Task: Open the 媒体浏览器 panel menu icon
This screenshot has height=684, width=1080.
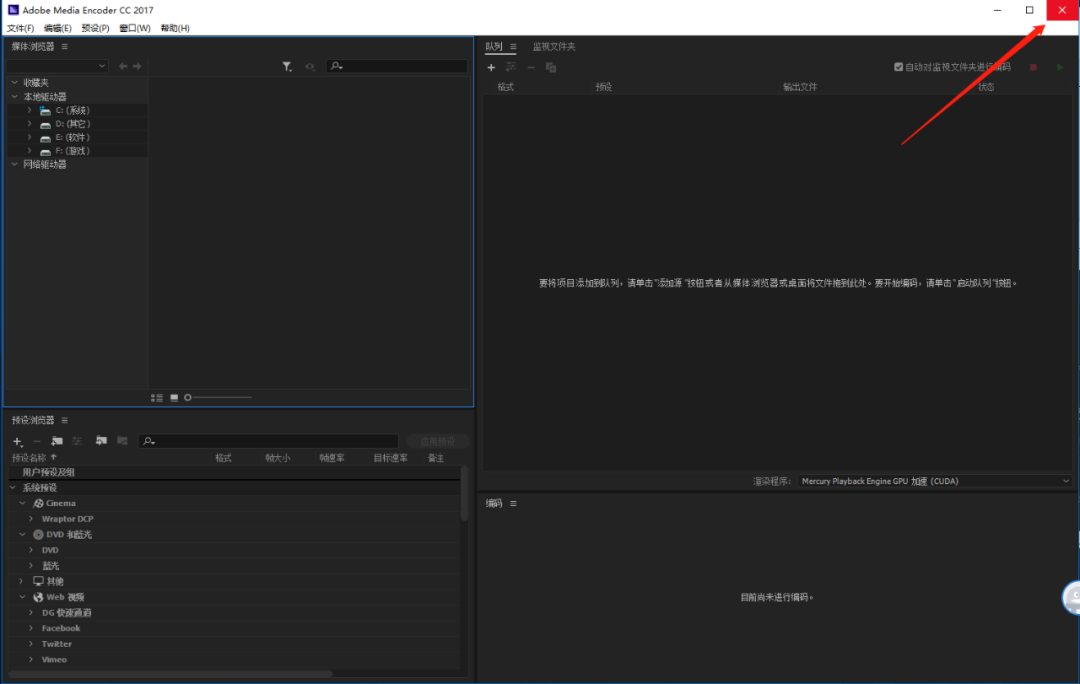Action: point(65,47)
